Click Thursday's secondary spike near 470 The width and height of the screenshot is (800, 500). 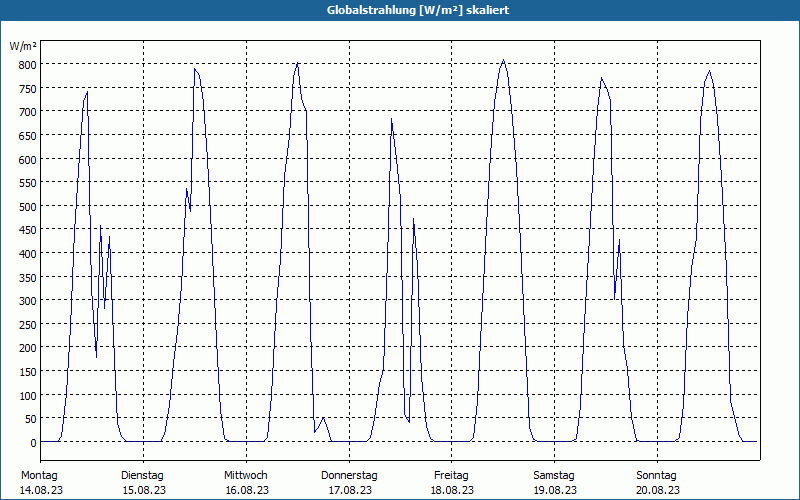coord(413,219)
